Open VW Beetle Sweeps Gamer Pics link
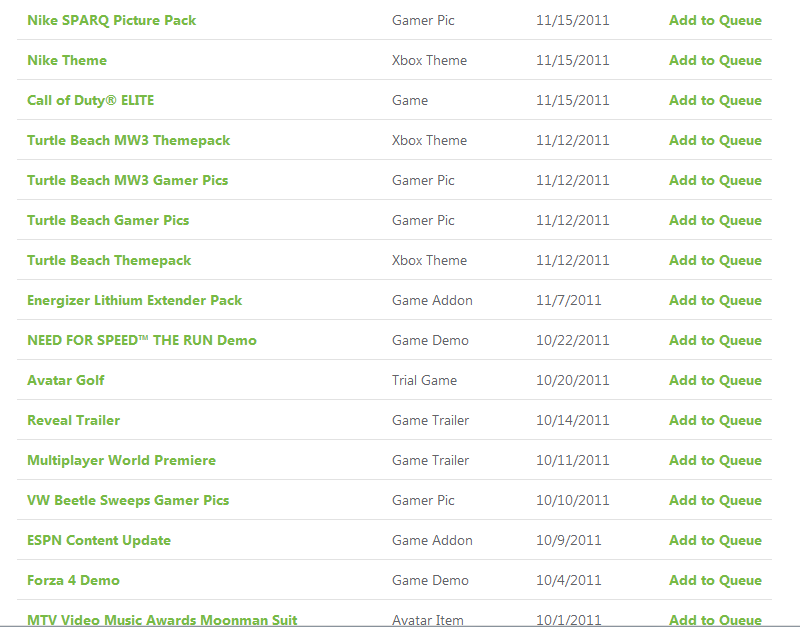 coord(128,500)
